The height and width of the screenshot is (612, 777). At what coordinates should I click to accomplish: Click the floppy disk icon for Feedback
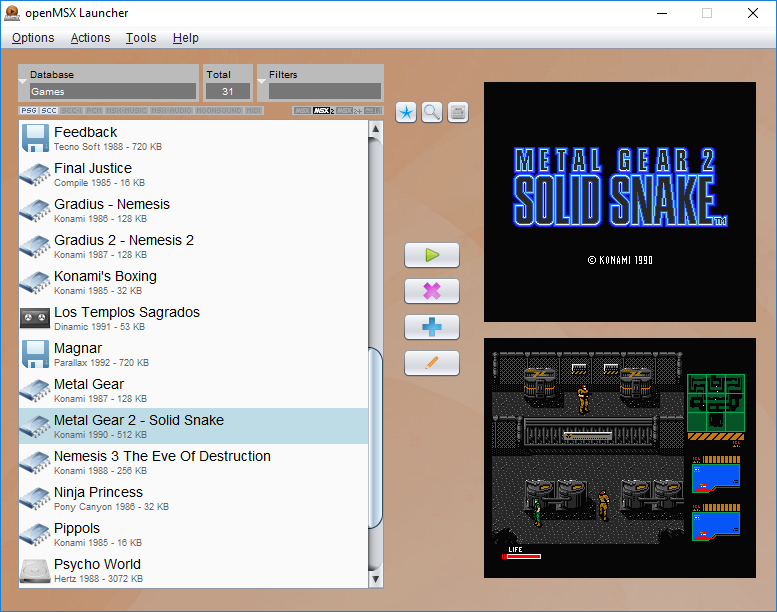[x=35, y=138]
